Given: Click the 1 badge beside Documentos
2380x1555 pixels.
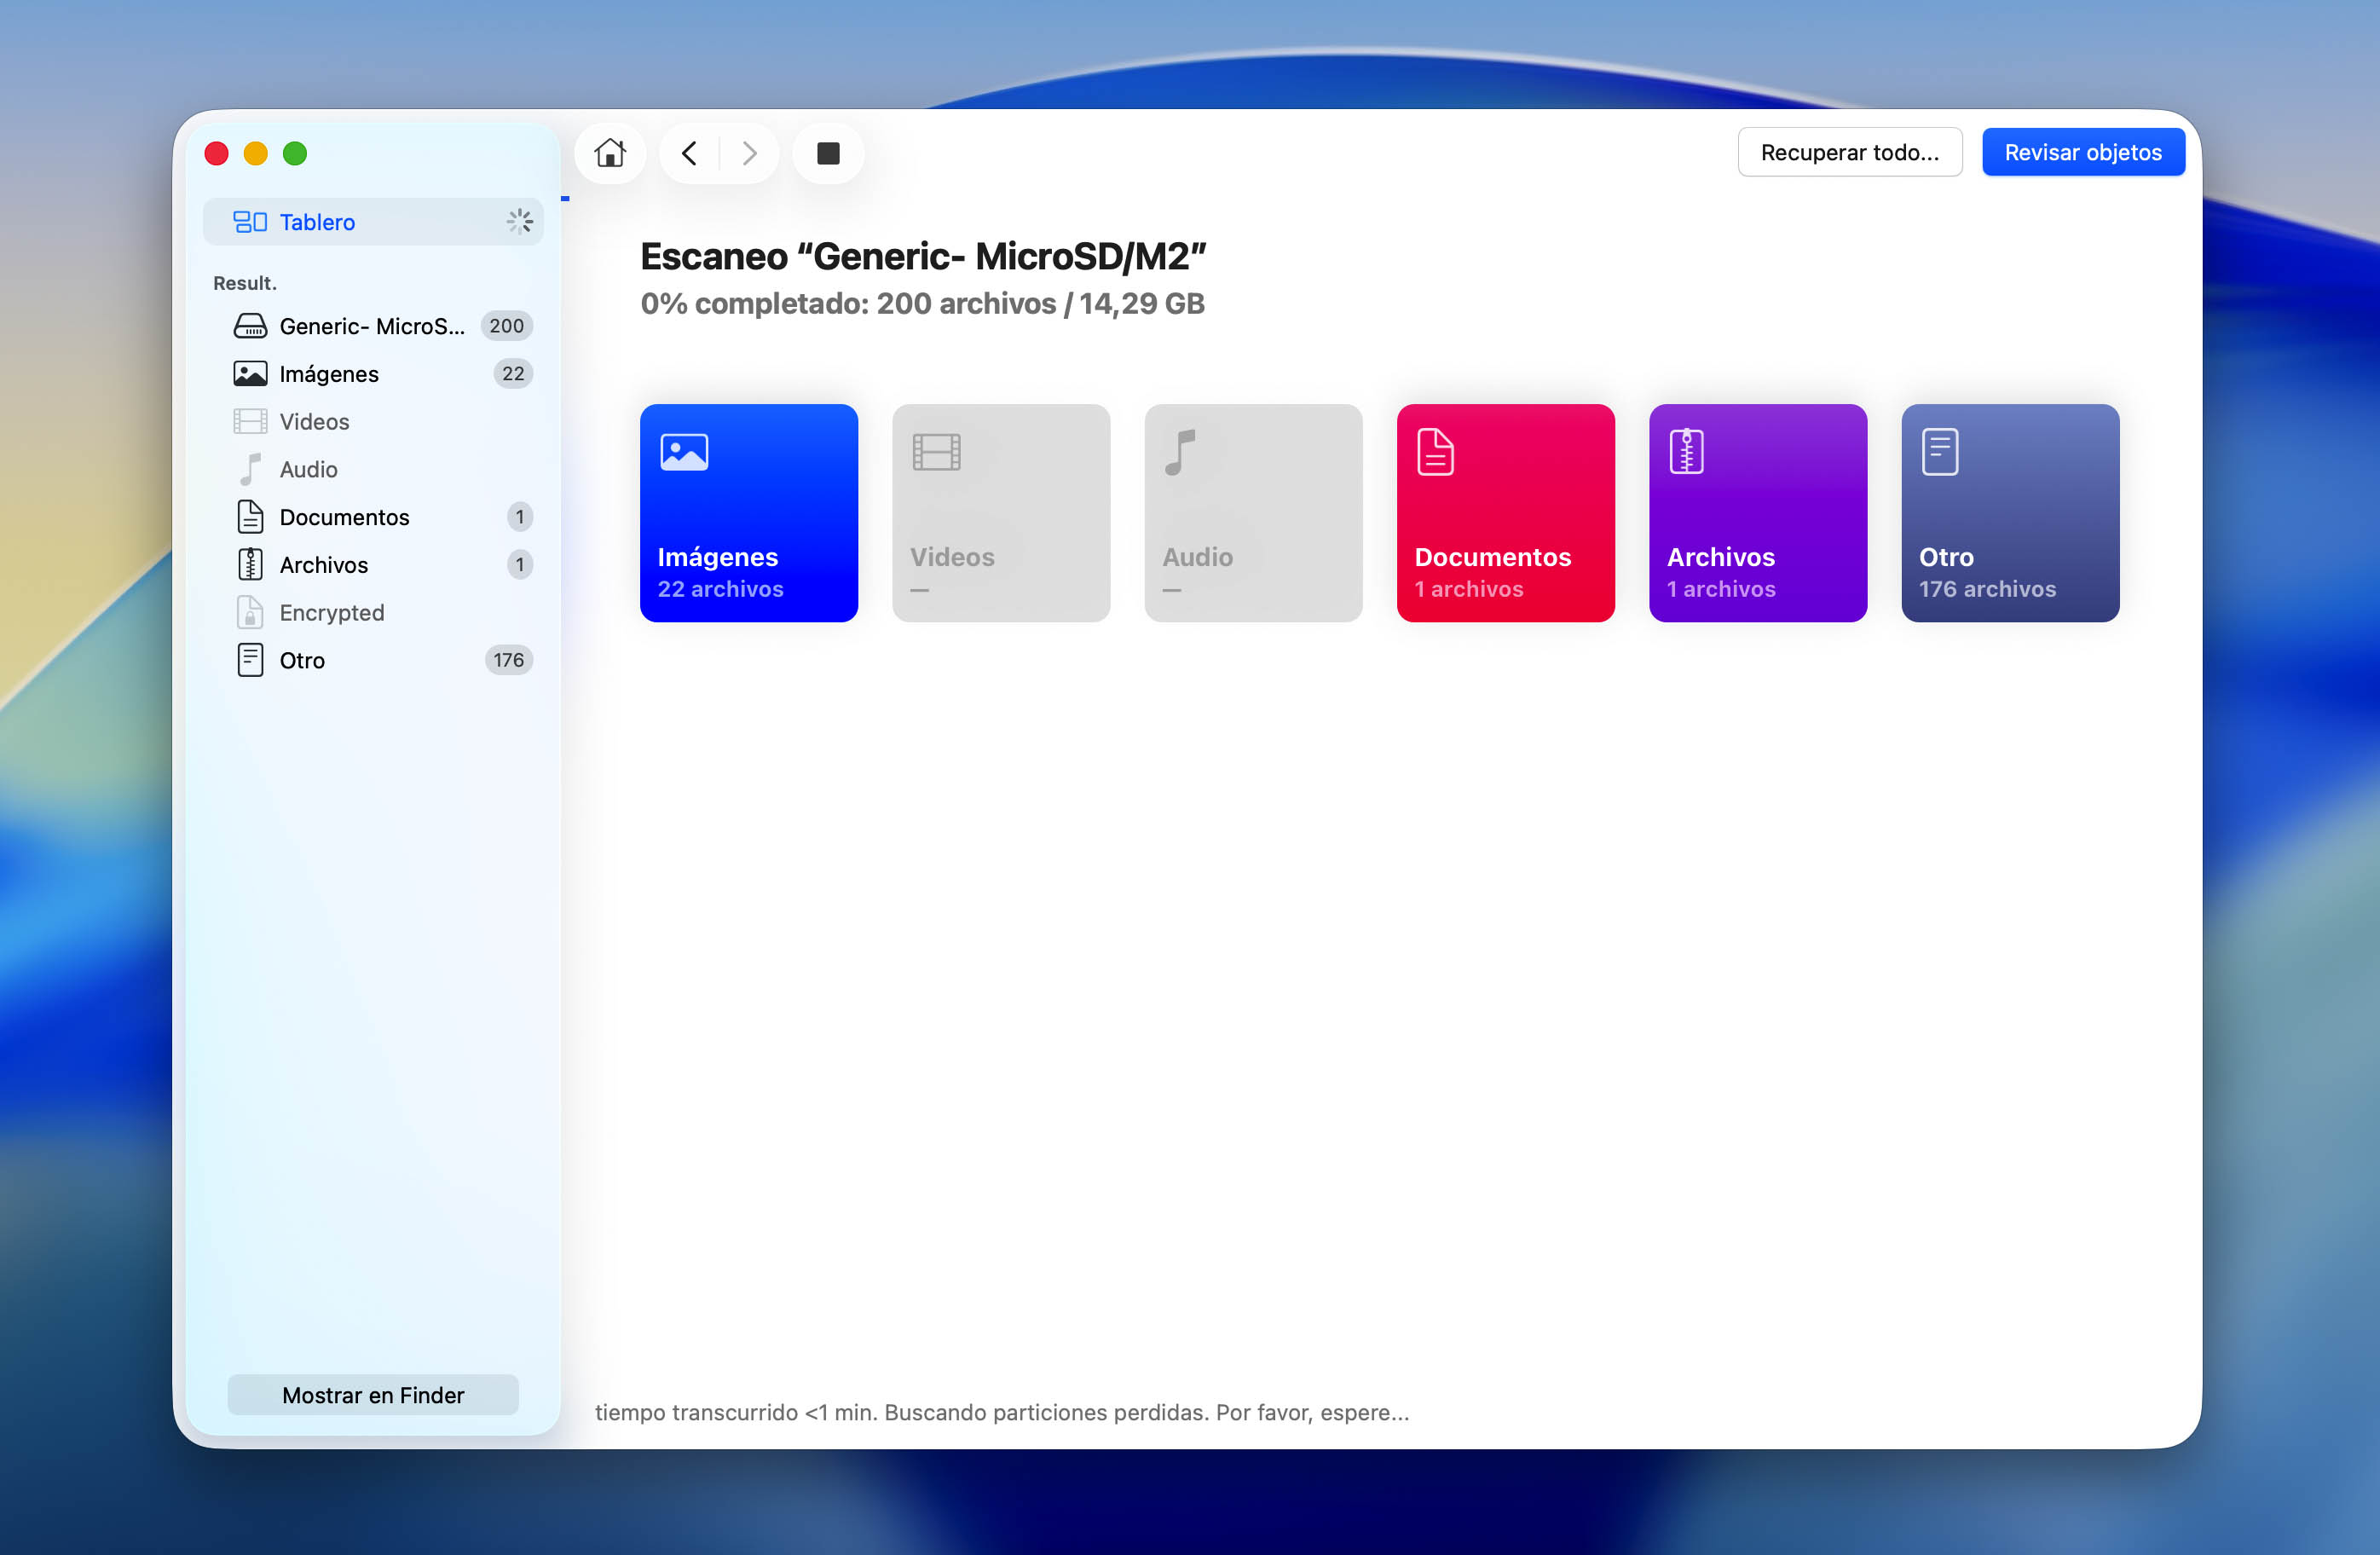Looking at the screenshot, I should [x=519, y=517].
